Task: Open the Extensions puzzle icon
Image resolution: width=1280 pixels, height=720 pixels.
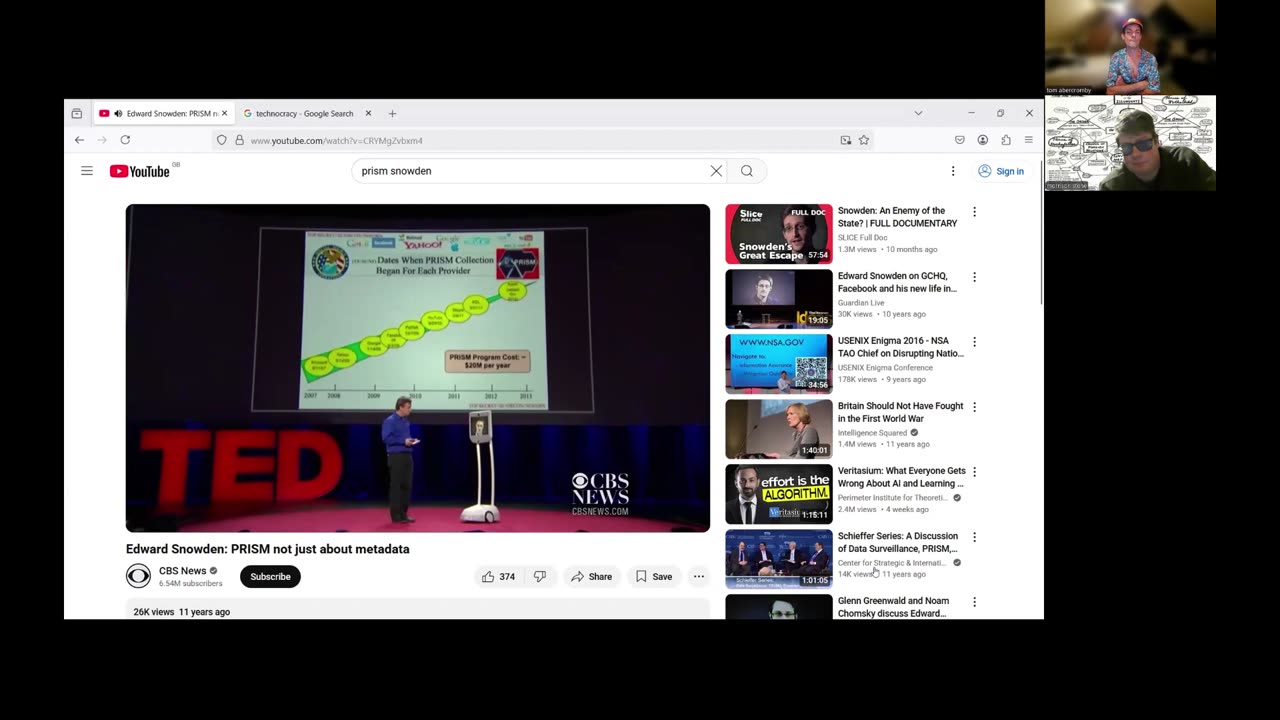Action: (x=1006, y=140)
